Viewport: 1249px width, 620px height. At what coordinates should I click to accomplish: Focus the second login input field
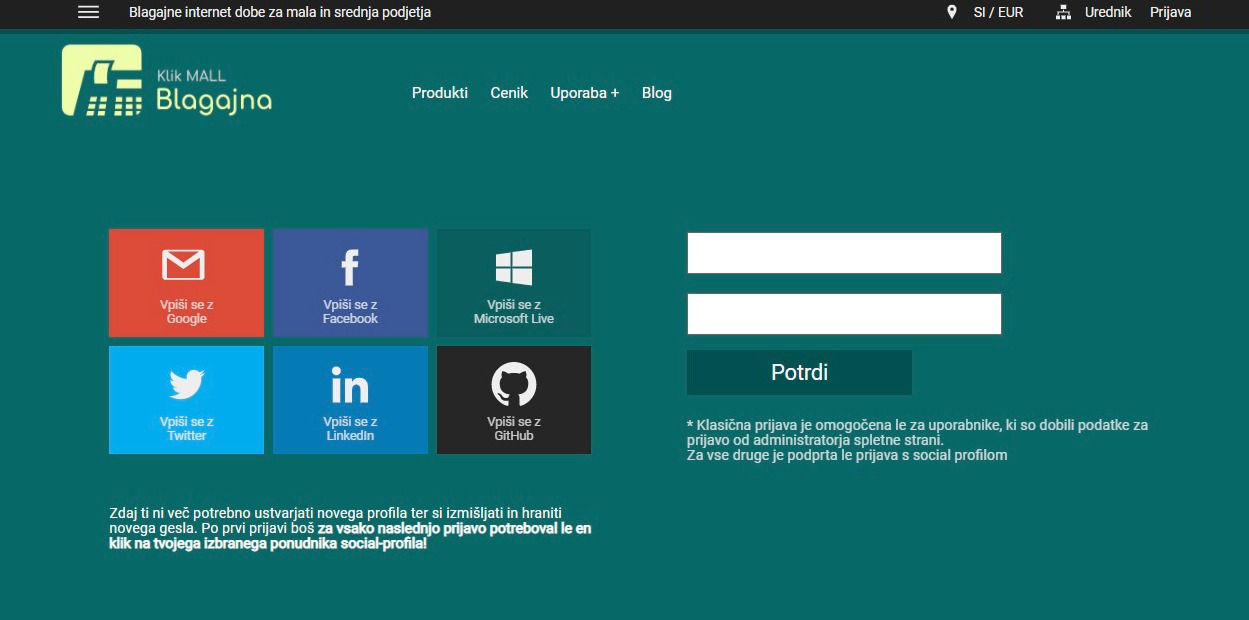[x=844, y=314]
